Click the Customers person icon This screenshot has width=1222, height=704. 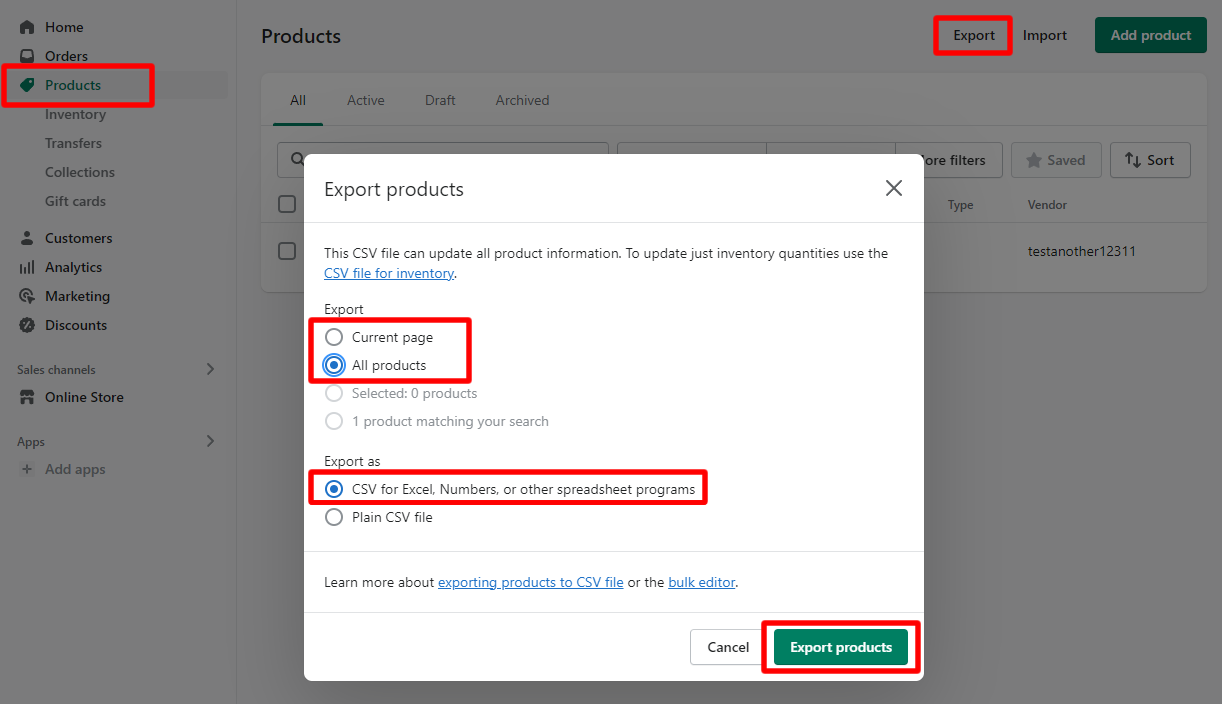pos(27,238)
